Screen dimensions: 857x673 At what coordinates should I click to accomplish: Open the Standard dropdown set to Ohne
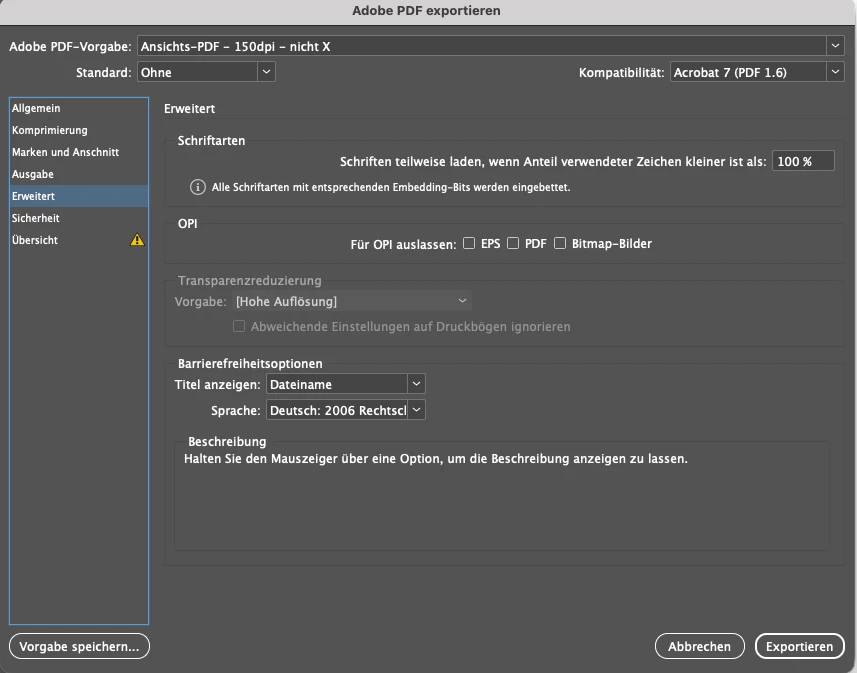206,72
